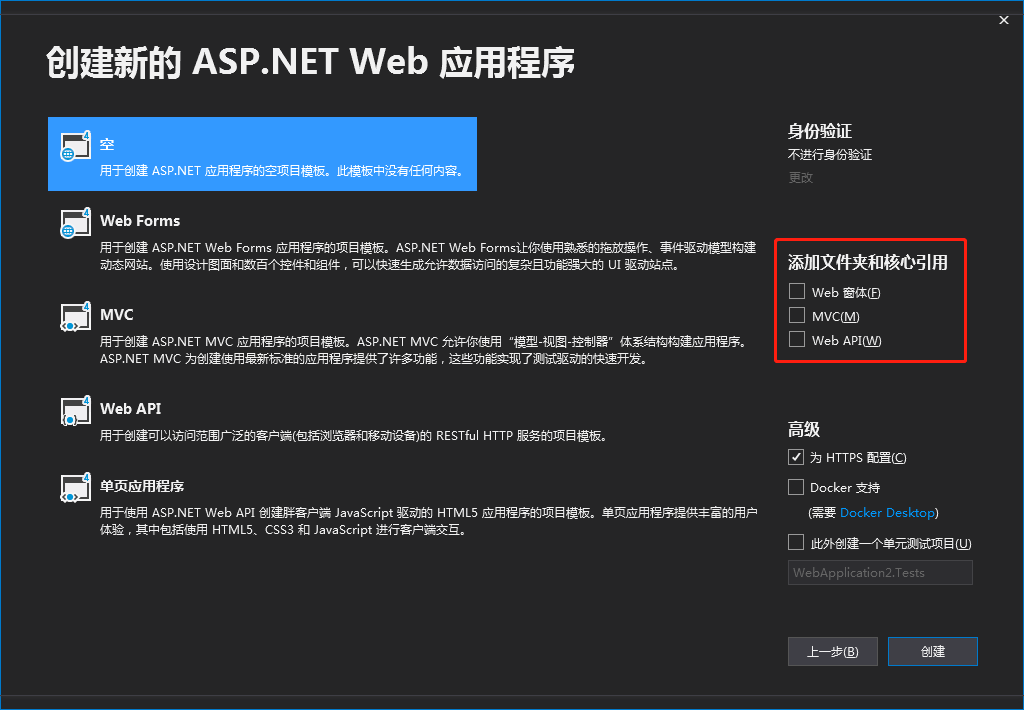
Task: Click 更改 under 身份验证
Action: click(x=800, y=178)
